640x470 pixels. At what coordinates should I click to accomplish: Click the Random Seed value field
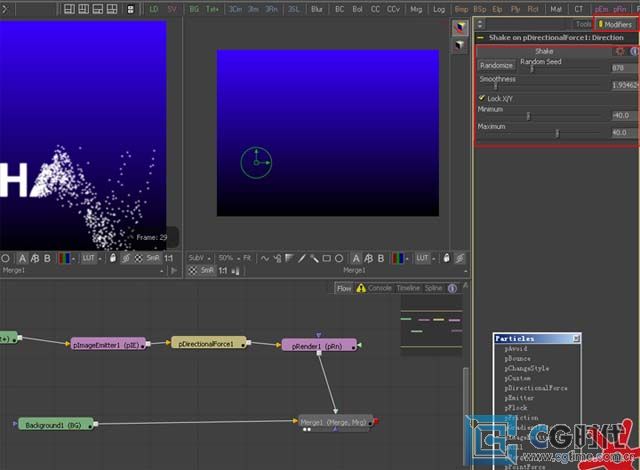coord(624,68)
